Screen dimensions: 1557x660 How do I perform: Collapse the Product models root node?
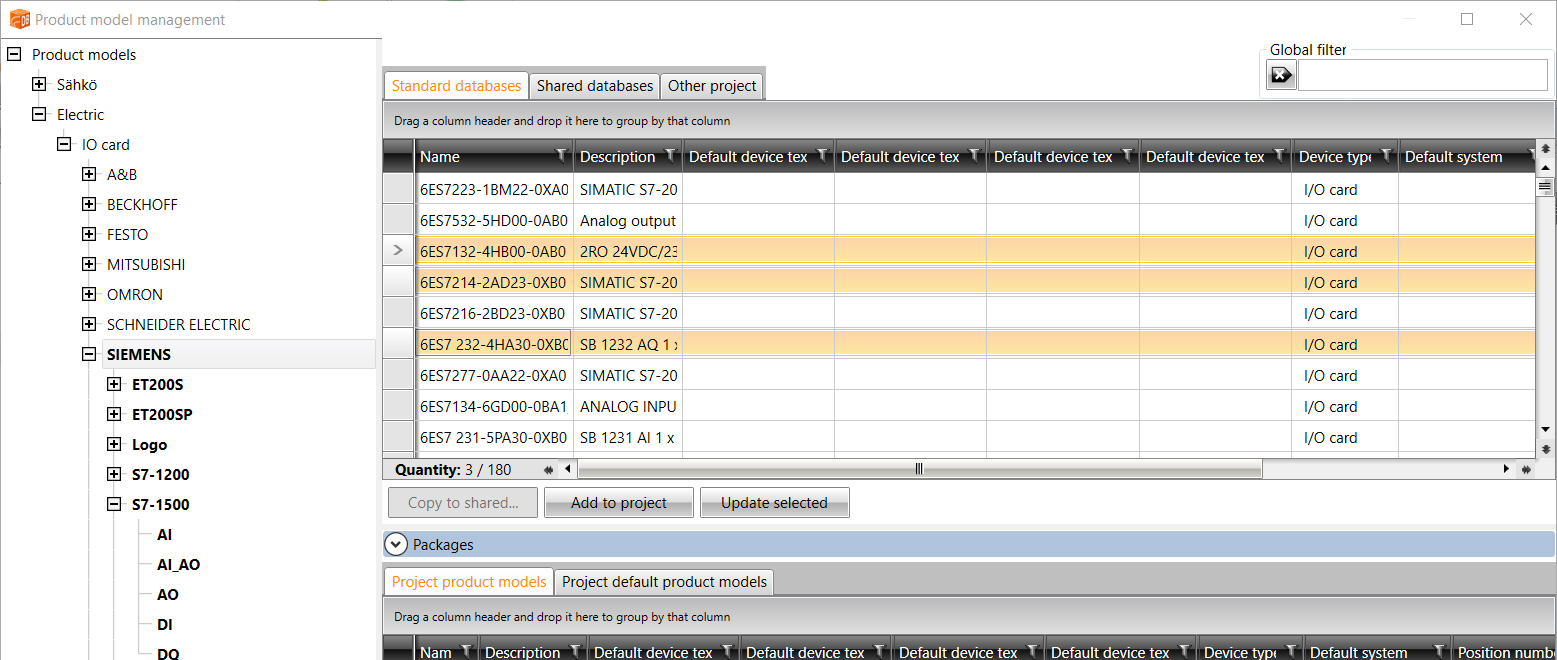(14, 54)
